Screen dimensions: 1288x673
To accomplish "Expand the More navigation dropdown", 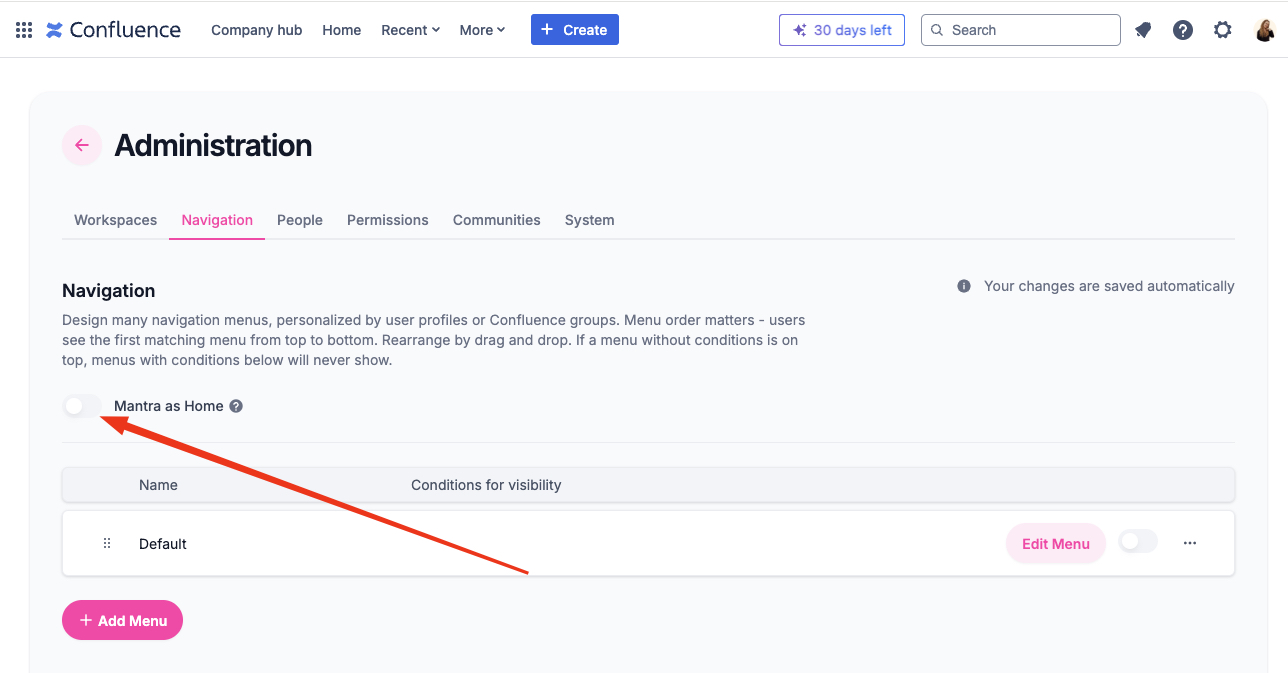I will pos(482,29).
